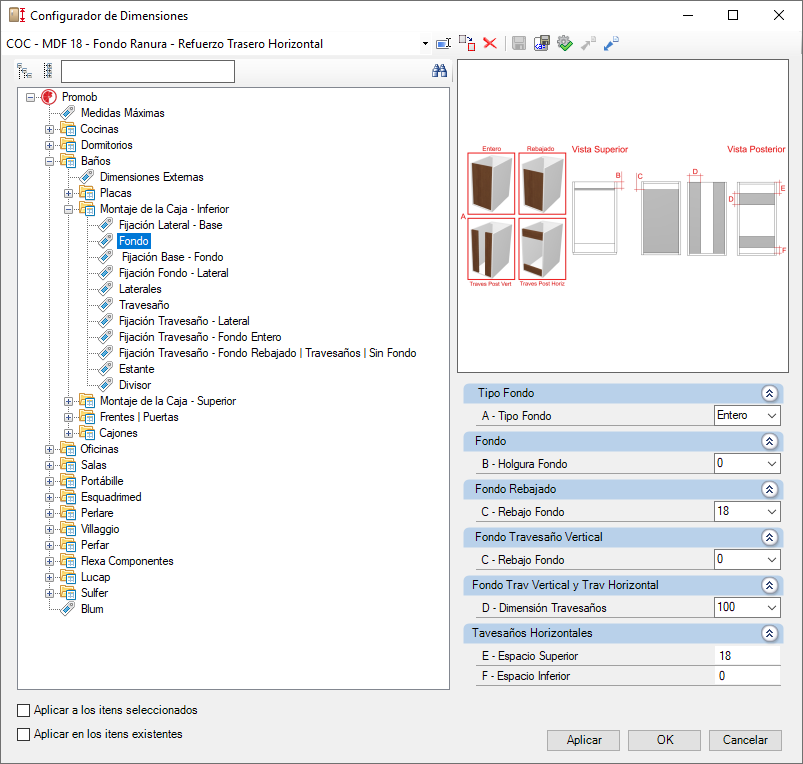This screenshot has width=803, height=764.
Task: Select the Esquadrimed tree item
Action: point(111,497)
